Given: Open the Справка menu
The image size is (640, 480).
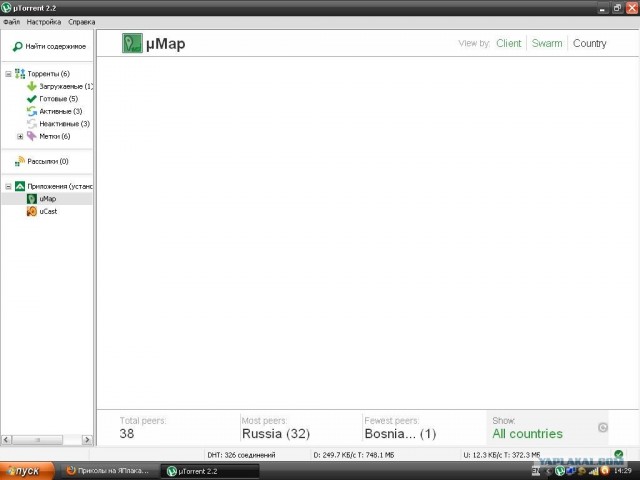Looking at the screenshot, I should pyautogui.click(x=82, y=22).
